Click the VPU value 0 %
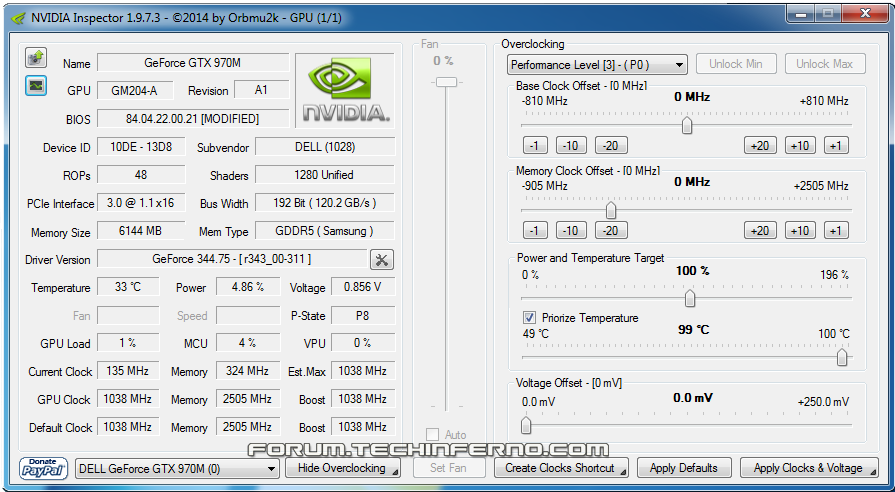The image size is (895, 492). (362, 342)
